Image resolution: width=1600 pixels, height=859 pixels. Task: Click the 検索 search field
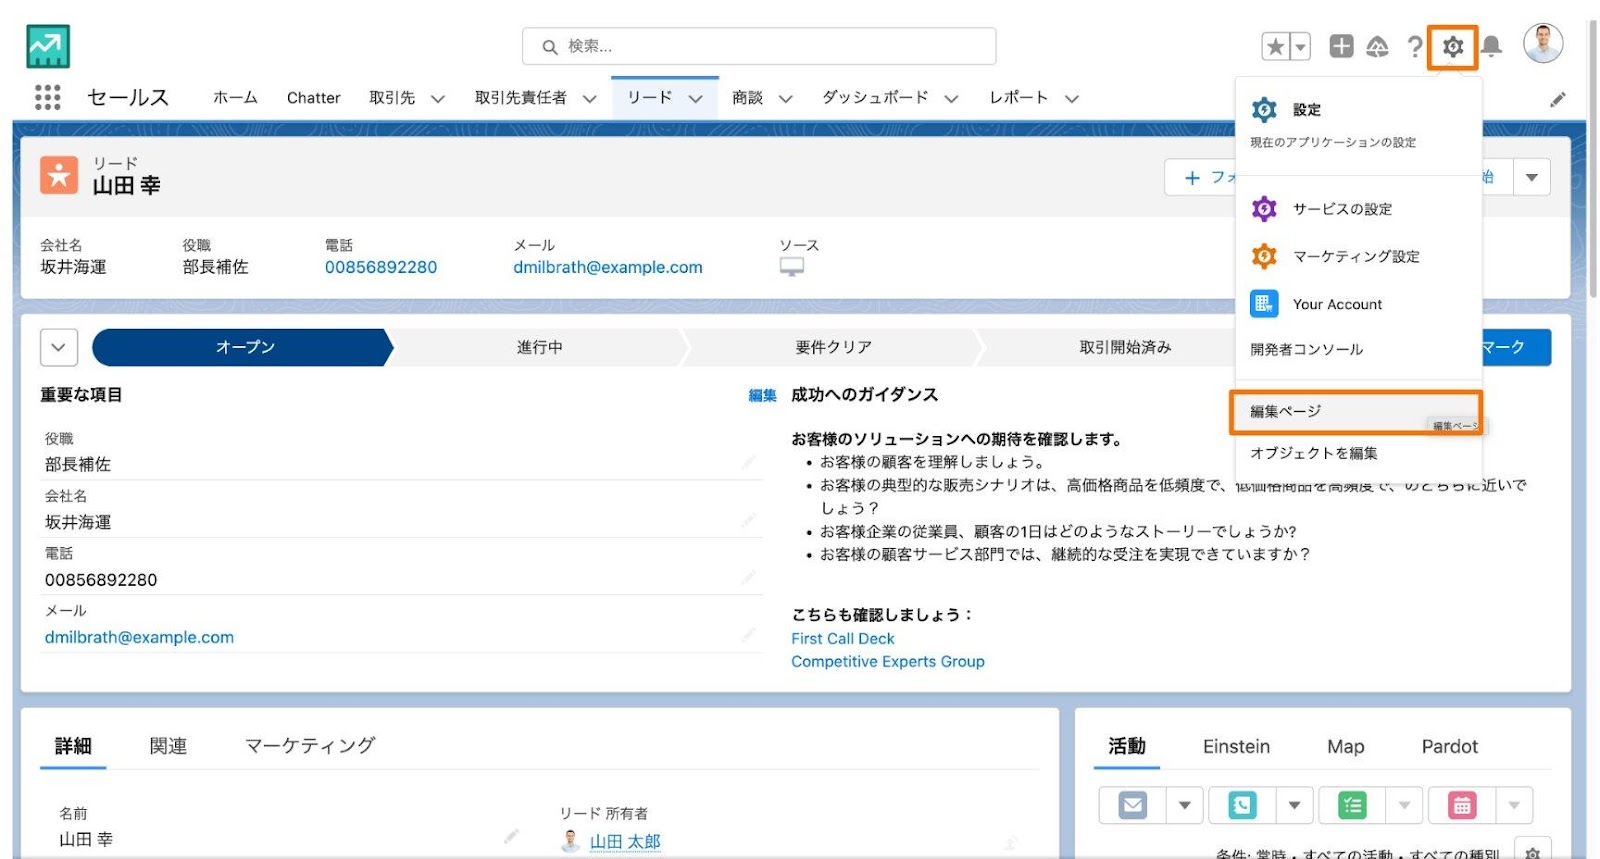pos(758,46)
